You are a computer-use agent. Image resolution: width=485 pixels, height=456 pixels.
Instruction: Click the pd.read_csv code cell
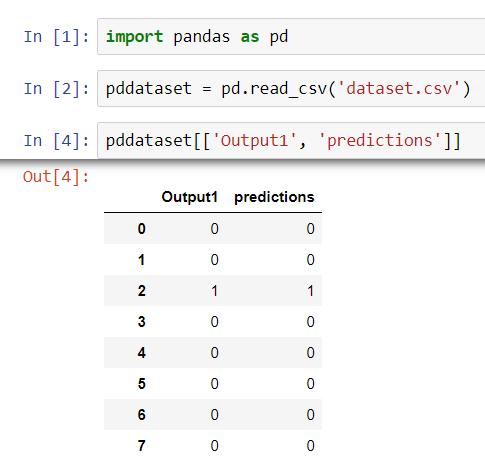tap(291, 89)
